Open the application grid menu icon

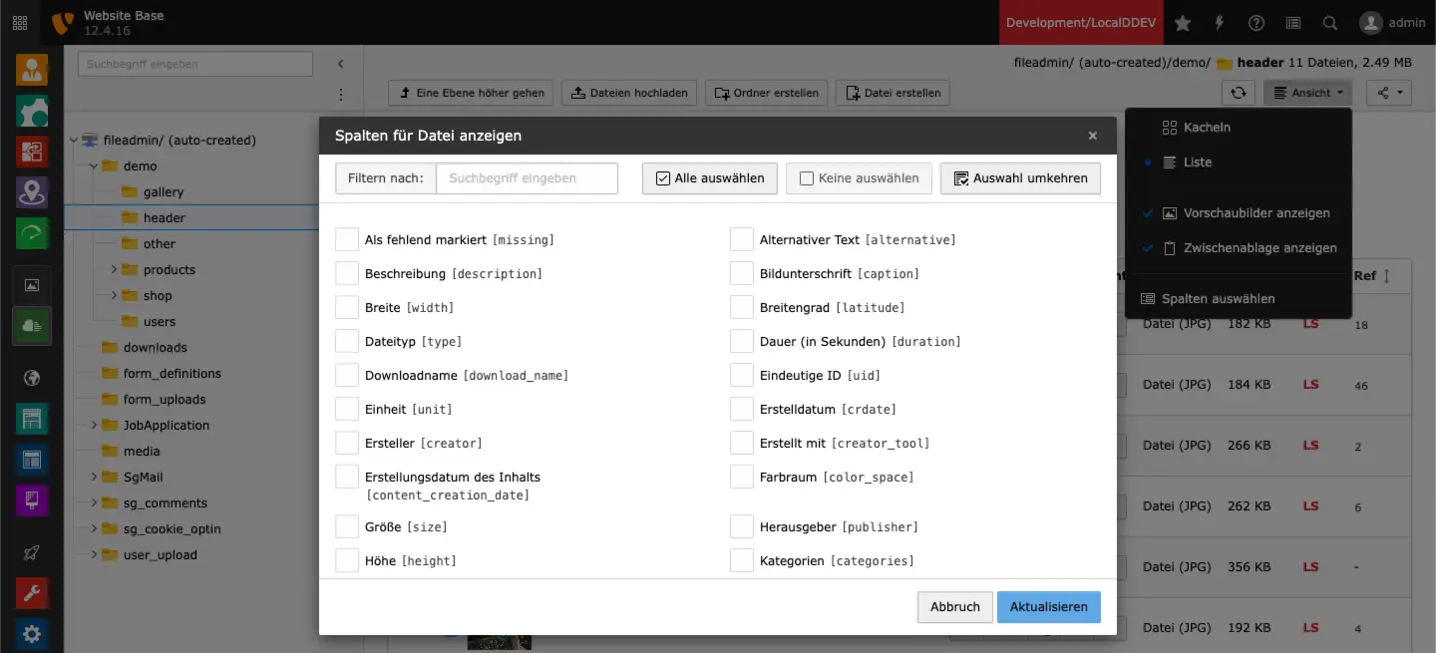20,22
